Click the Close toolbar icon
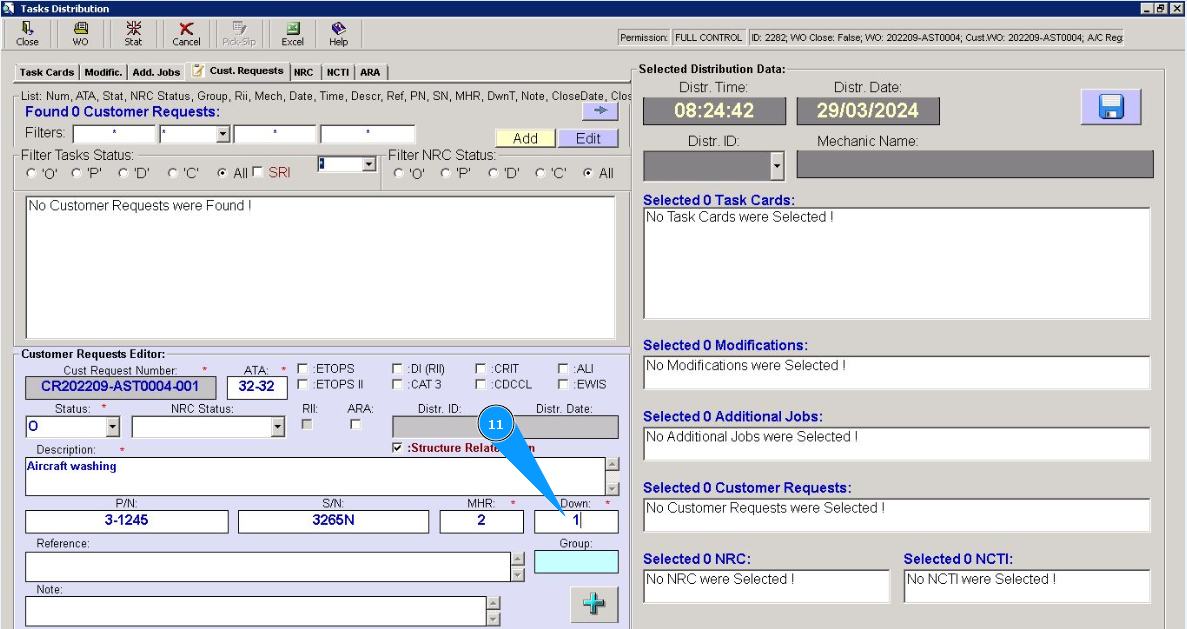1187x629 pixels. point(27,34)
